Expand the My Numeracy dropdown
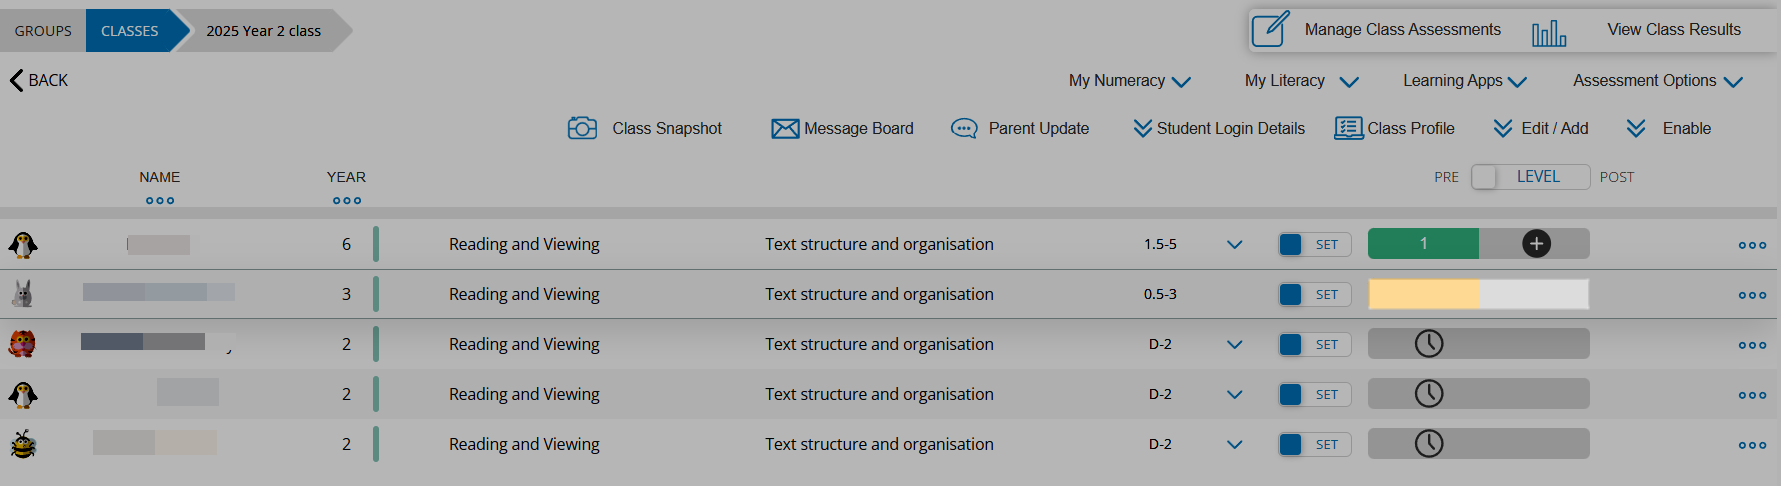The image size is (1781, 486). tap(1129, 81)
